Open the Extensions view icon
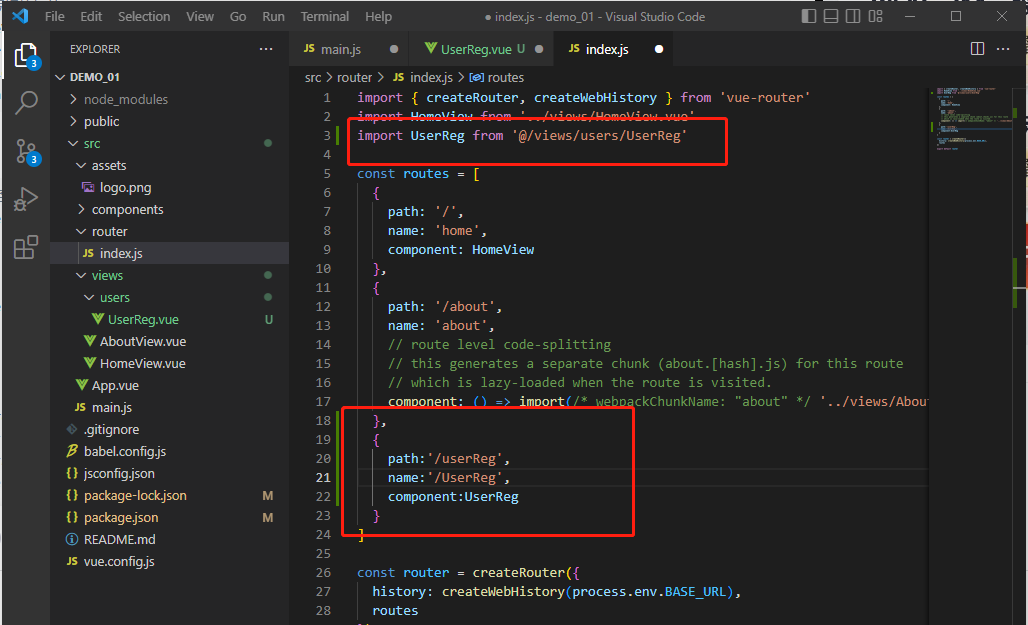The image size is (1028, 625). tap(26, 247)
